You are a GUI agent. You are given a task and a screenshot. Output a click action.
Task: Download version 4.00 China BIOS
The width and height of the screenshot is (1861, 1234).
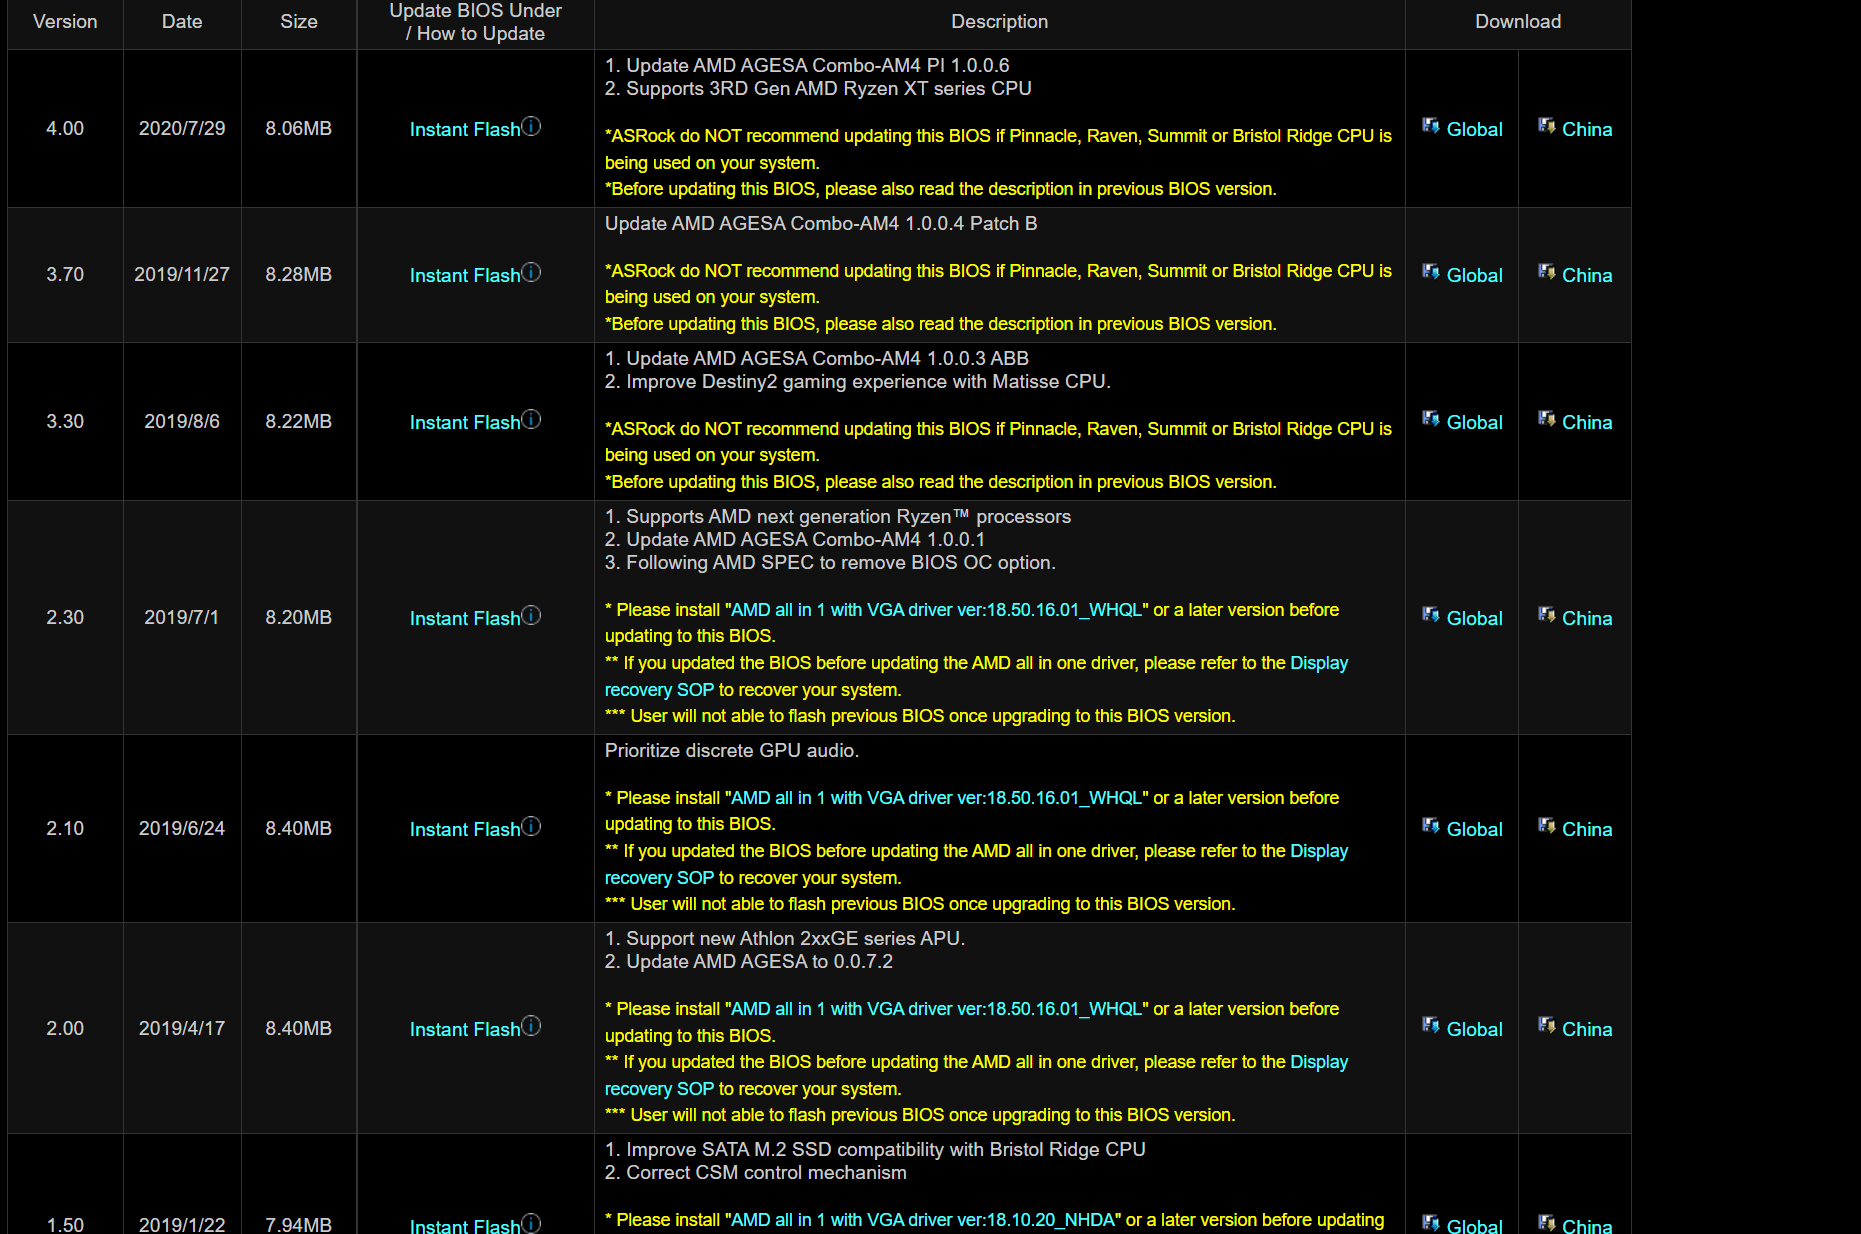[1587, 129]
